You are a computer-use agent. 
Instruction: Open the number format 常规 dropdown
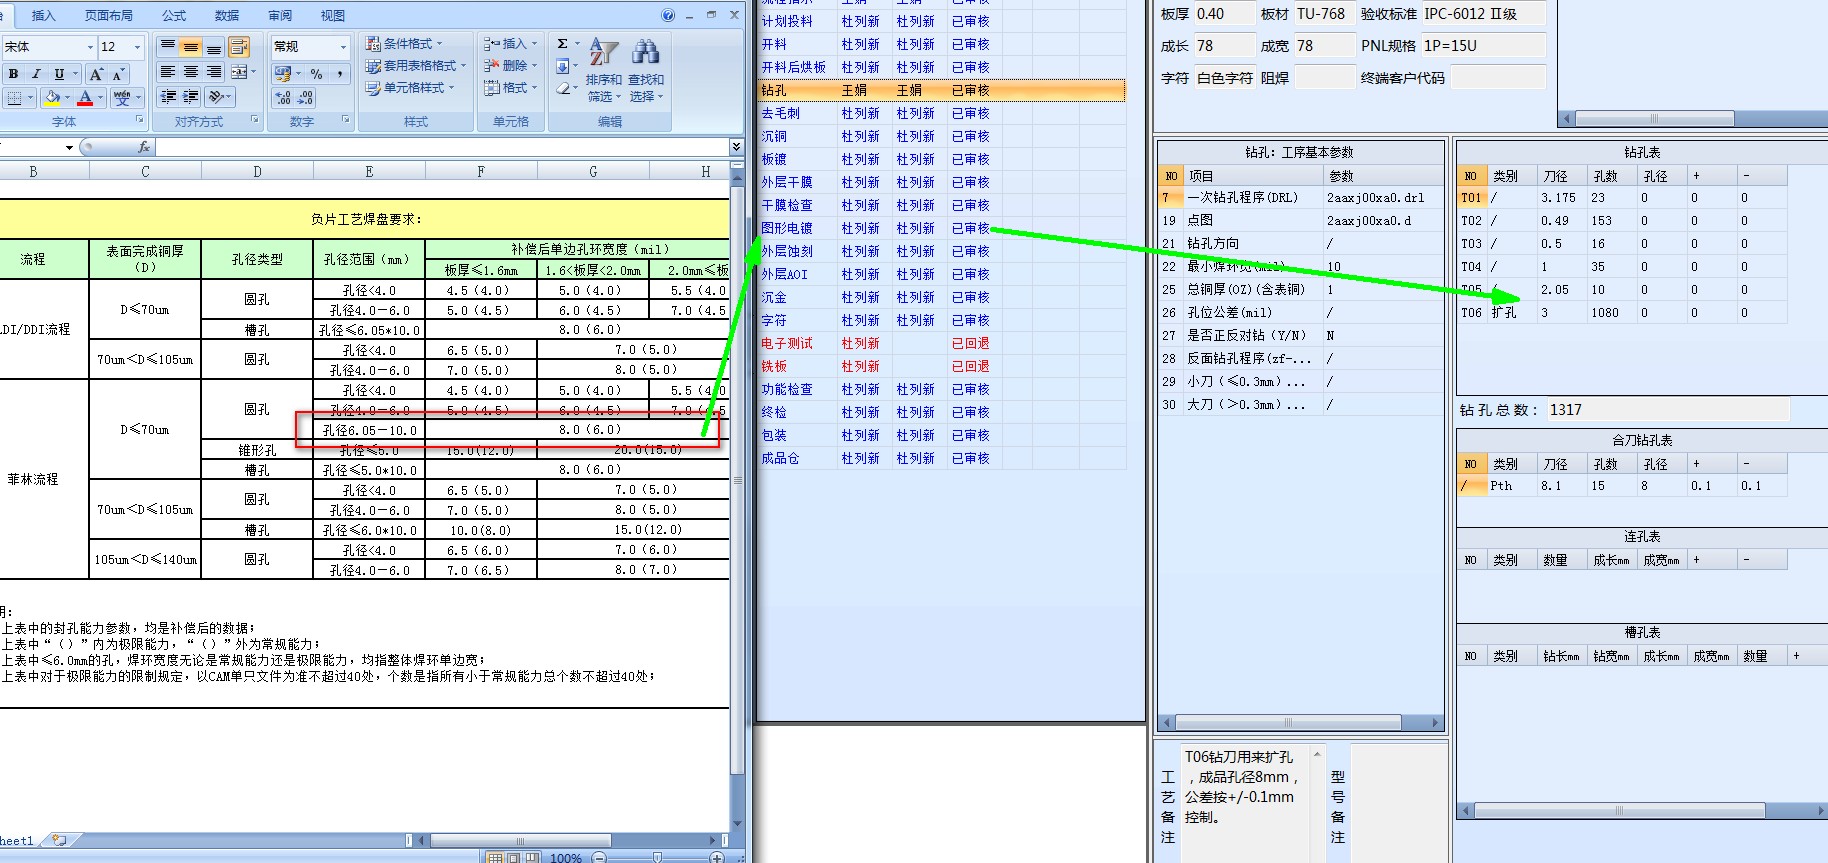point(343,47)
